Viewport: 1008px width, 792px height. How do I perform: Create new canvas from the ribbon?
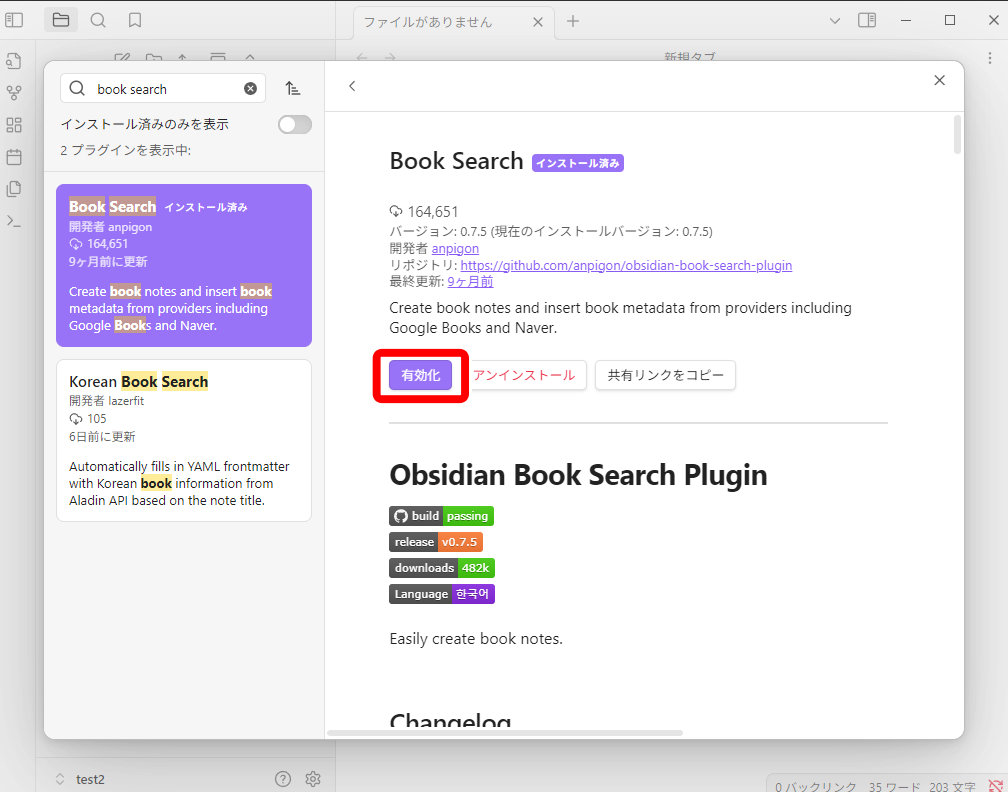point(14,125)
